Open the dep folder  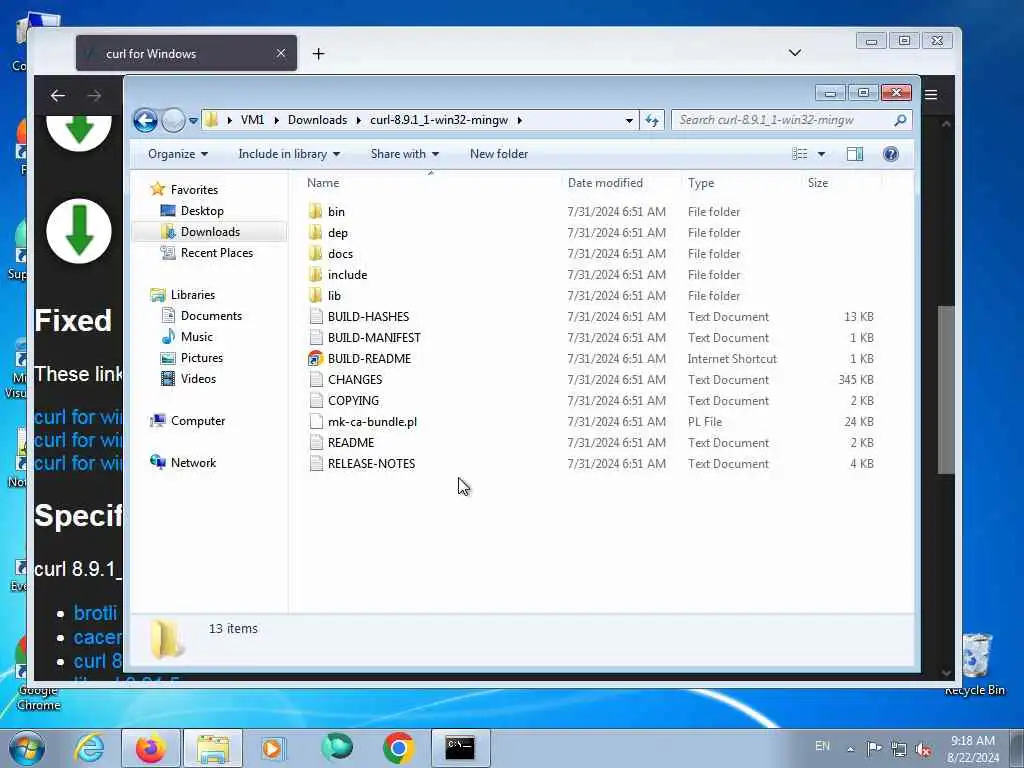pyautogui.click(x=337, y=232)
